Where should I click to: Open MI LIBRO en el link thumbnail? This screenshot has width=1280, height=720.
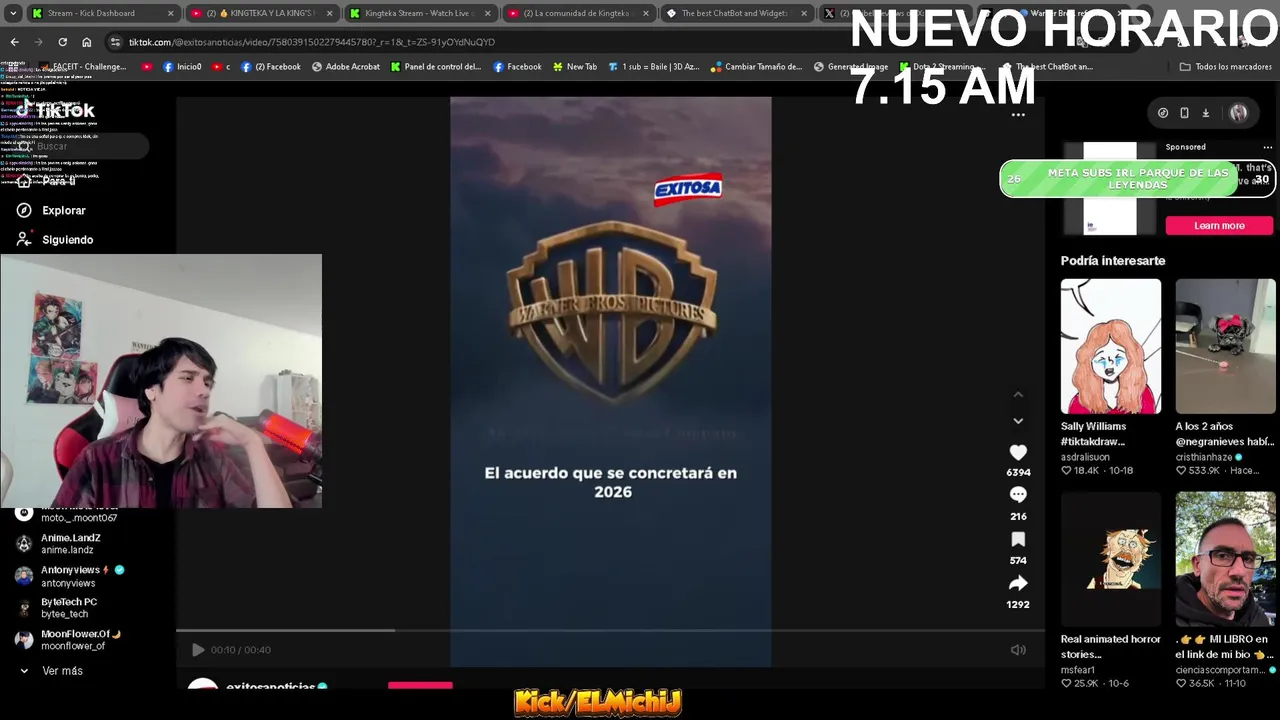pyautogui.click(x=1225, y=559)
